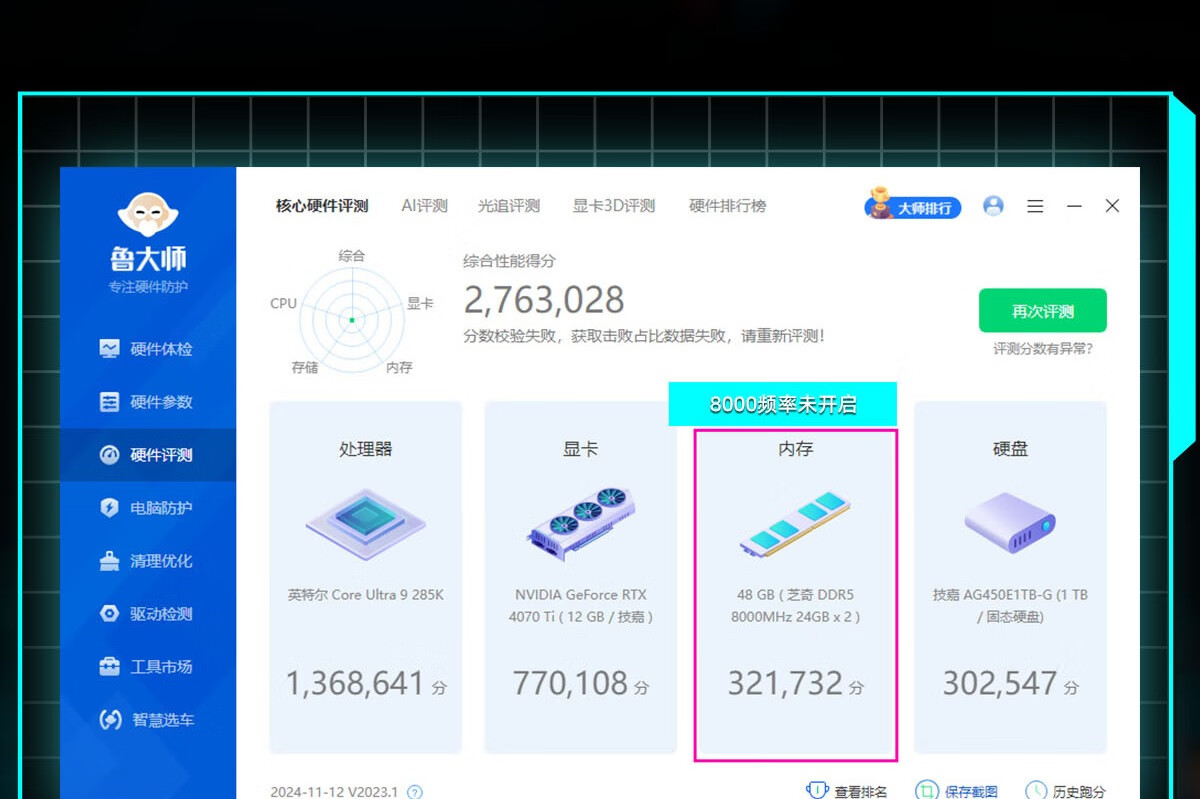This screenshot has width=1200, height=799.
Task: Switch to 光追评测 tab
Action: pyautogui.click(x=508, y=206)
